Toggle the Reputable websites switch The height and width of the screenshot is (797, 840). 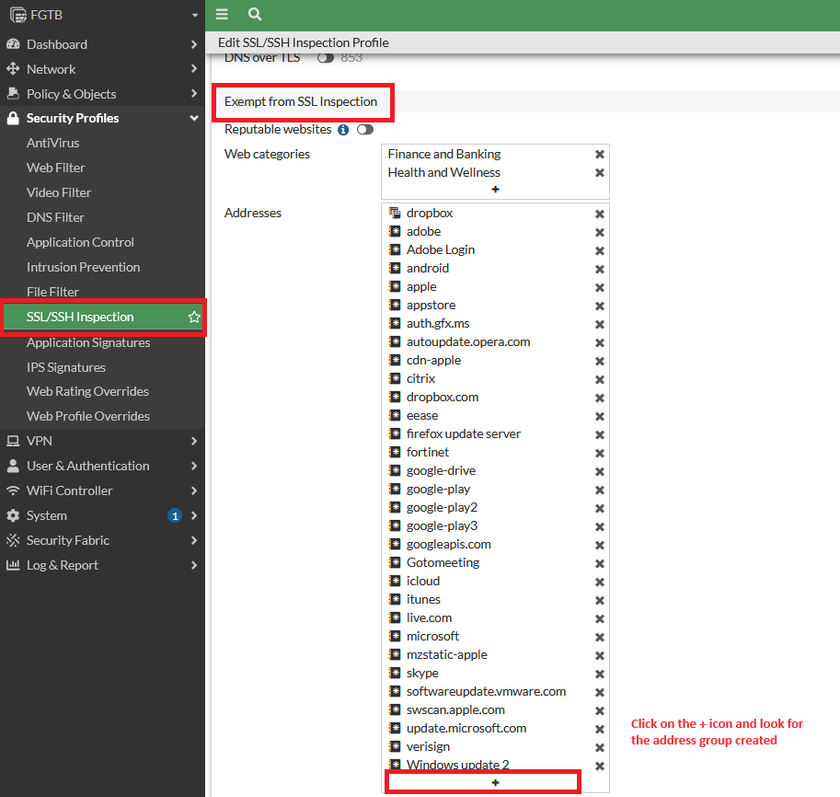(x=365, y=130)
